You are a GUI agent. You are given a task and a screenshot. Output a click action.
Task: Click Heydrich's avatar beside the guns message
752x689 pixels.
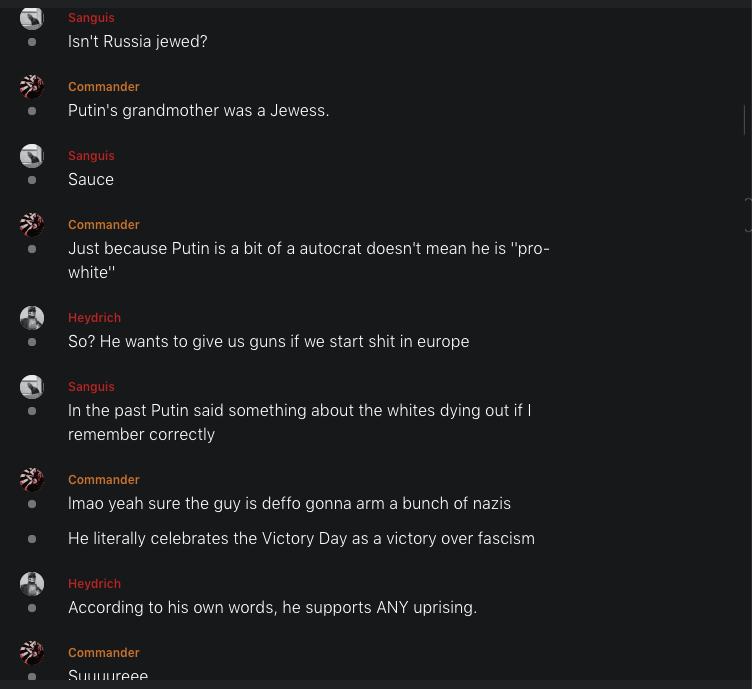point(32,318)
